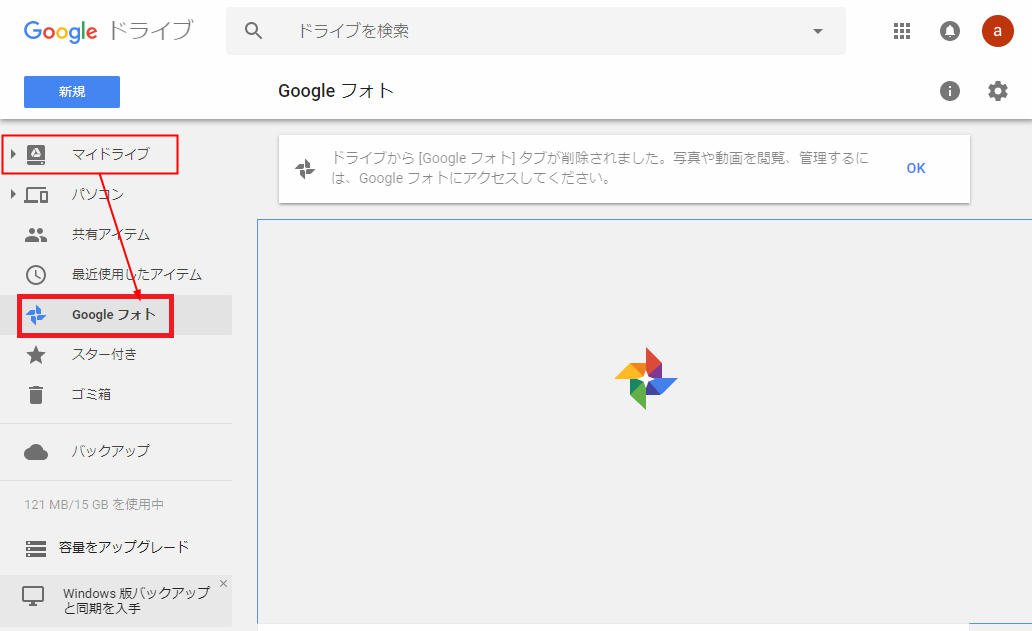Viewport: 1032px width, 631px height.
Task: Select Google フォト in the sidebar
Action: coord(114,315)
